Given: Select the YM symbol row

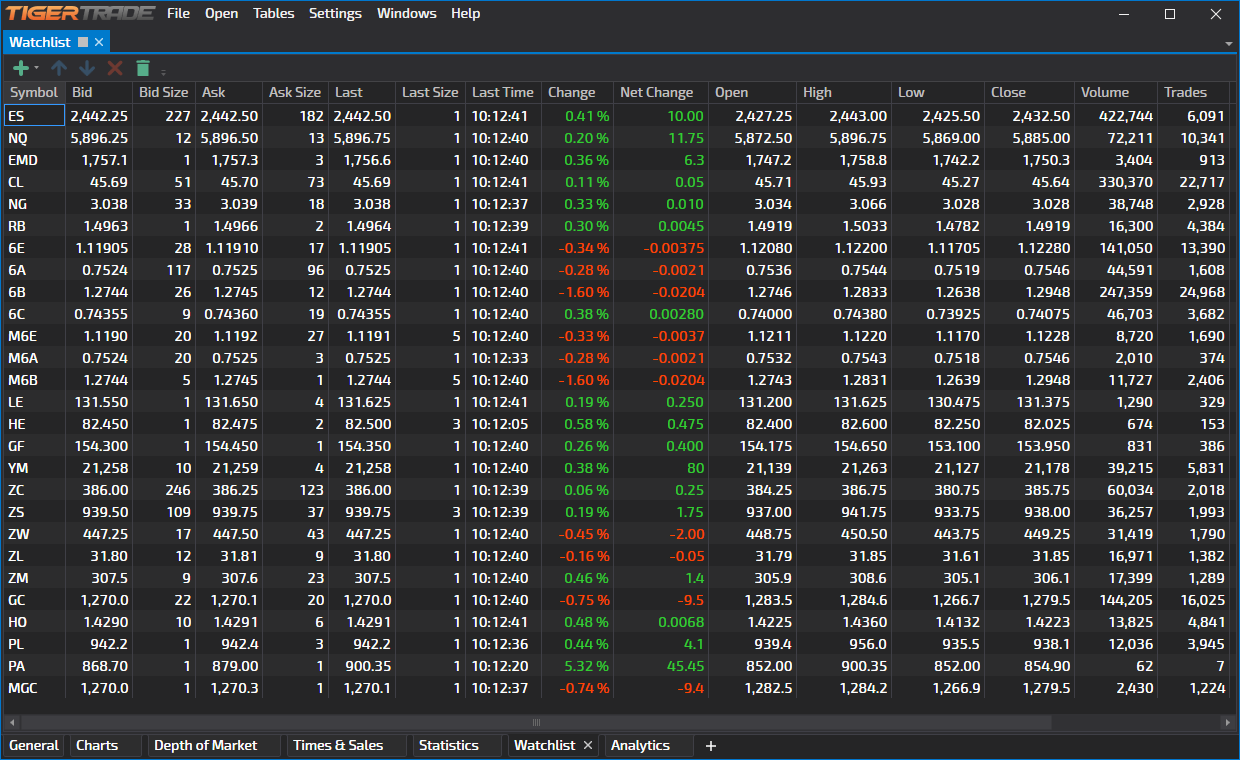Looking at the screenshot, I should click(617, 468).
